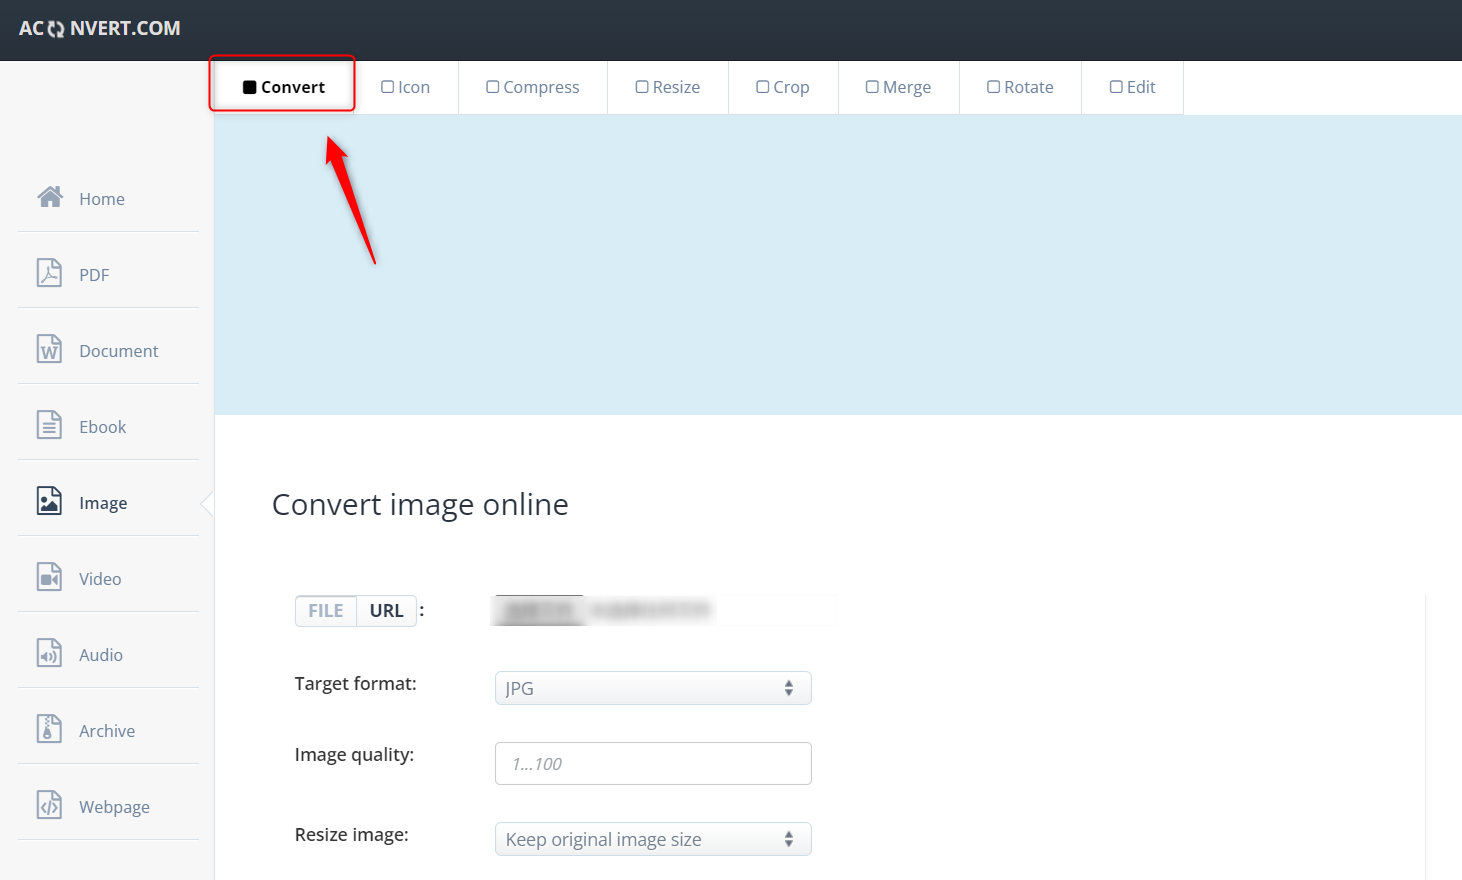Open the PDF converter icon
This screenshot has height=880, width=1462.
pyautogui.click(x=49, y=273)
